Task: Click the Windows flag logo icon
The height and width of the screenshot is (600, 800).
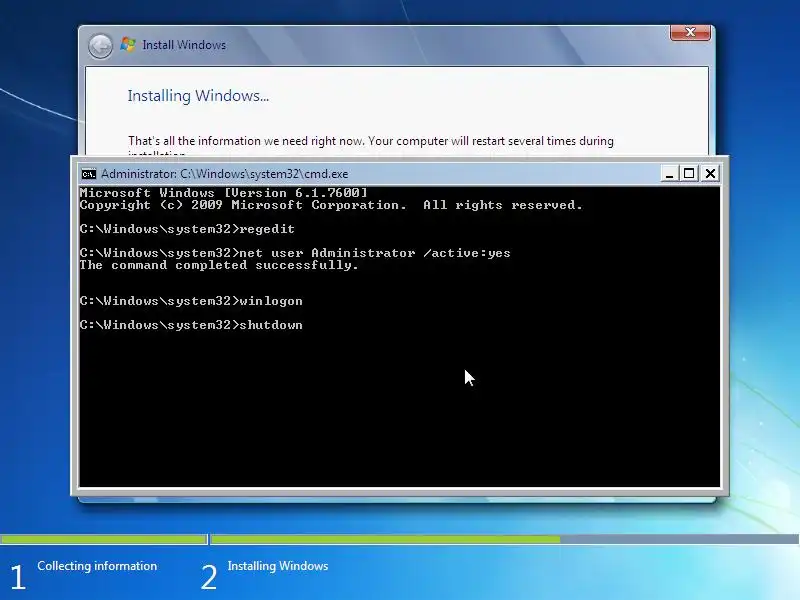Action: [x=128, y=44]
